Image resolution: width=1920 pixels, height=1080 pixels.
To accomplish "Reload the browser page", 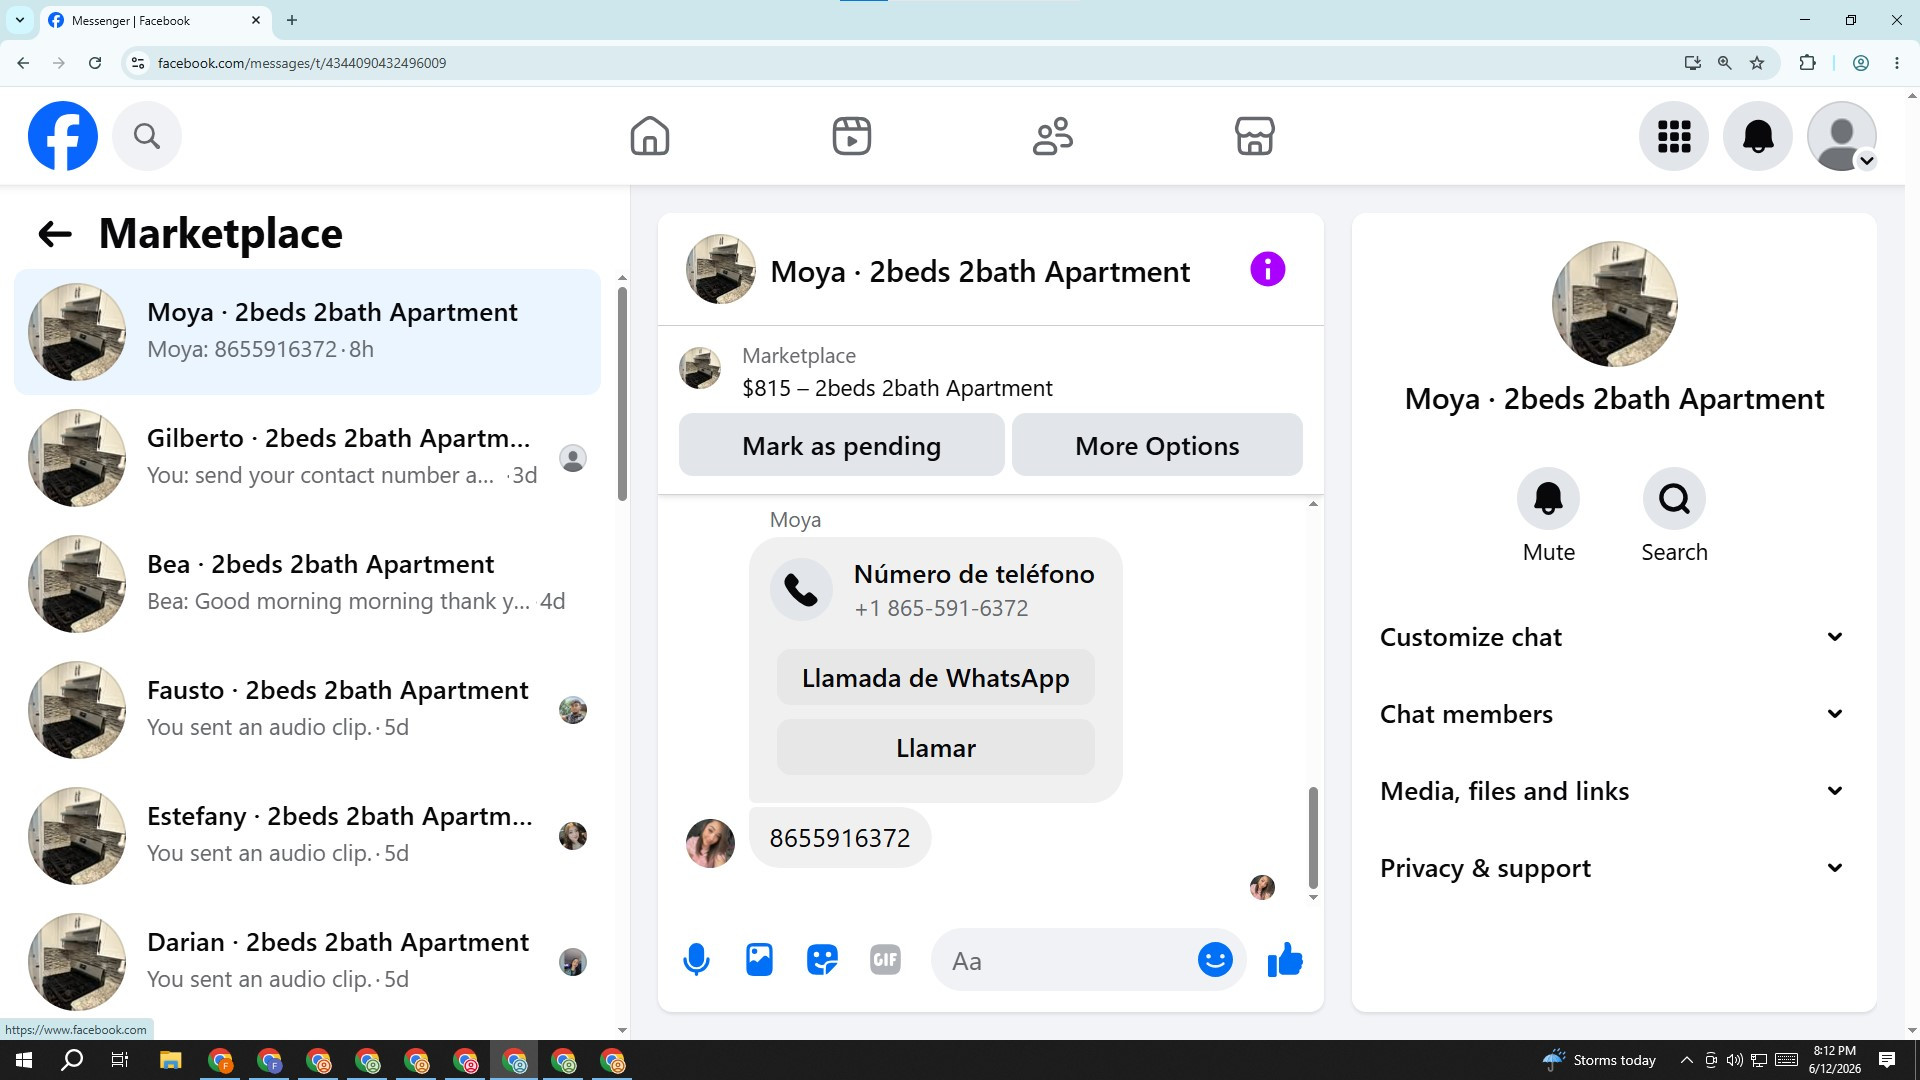I will click(x=95, y=63).
